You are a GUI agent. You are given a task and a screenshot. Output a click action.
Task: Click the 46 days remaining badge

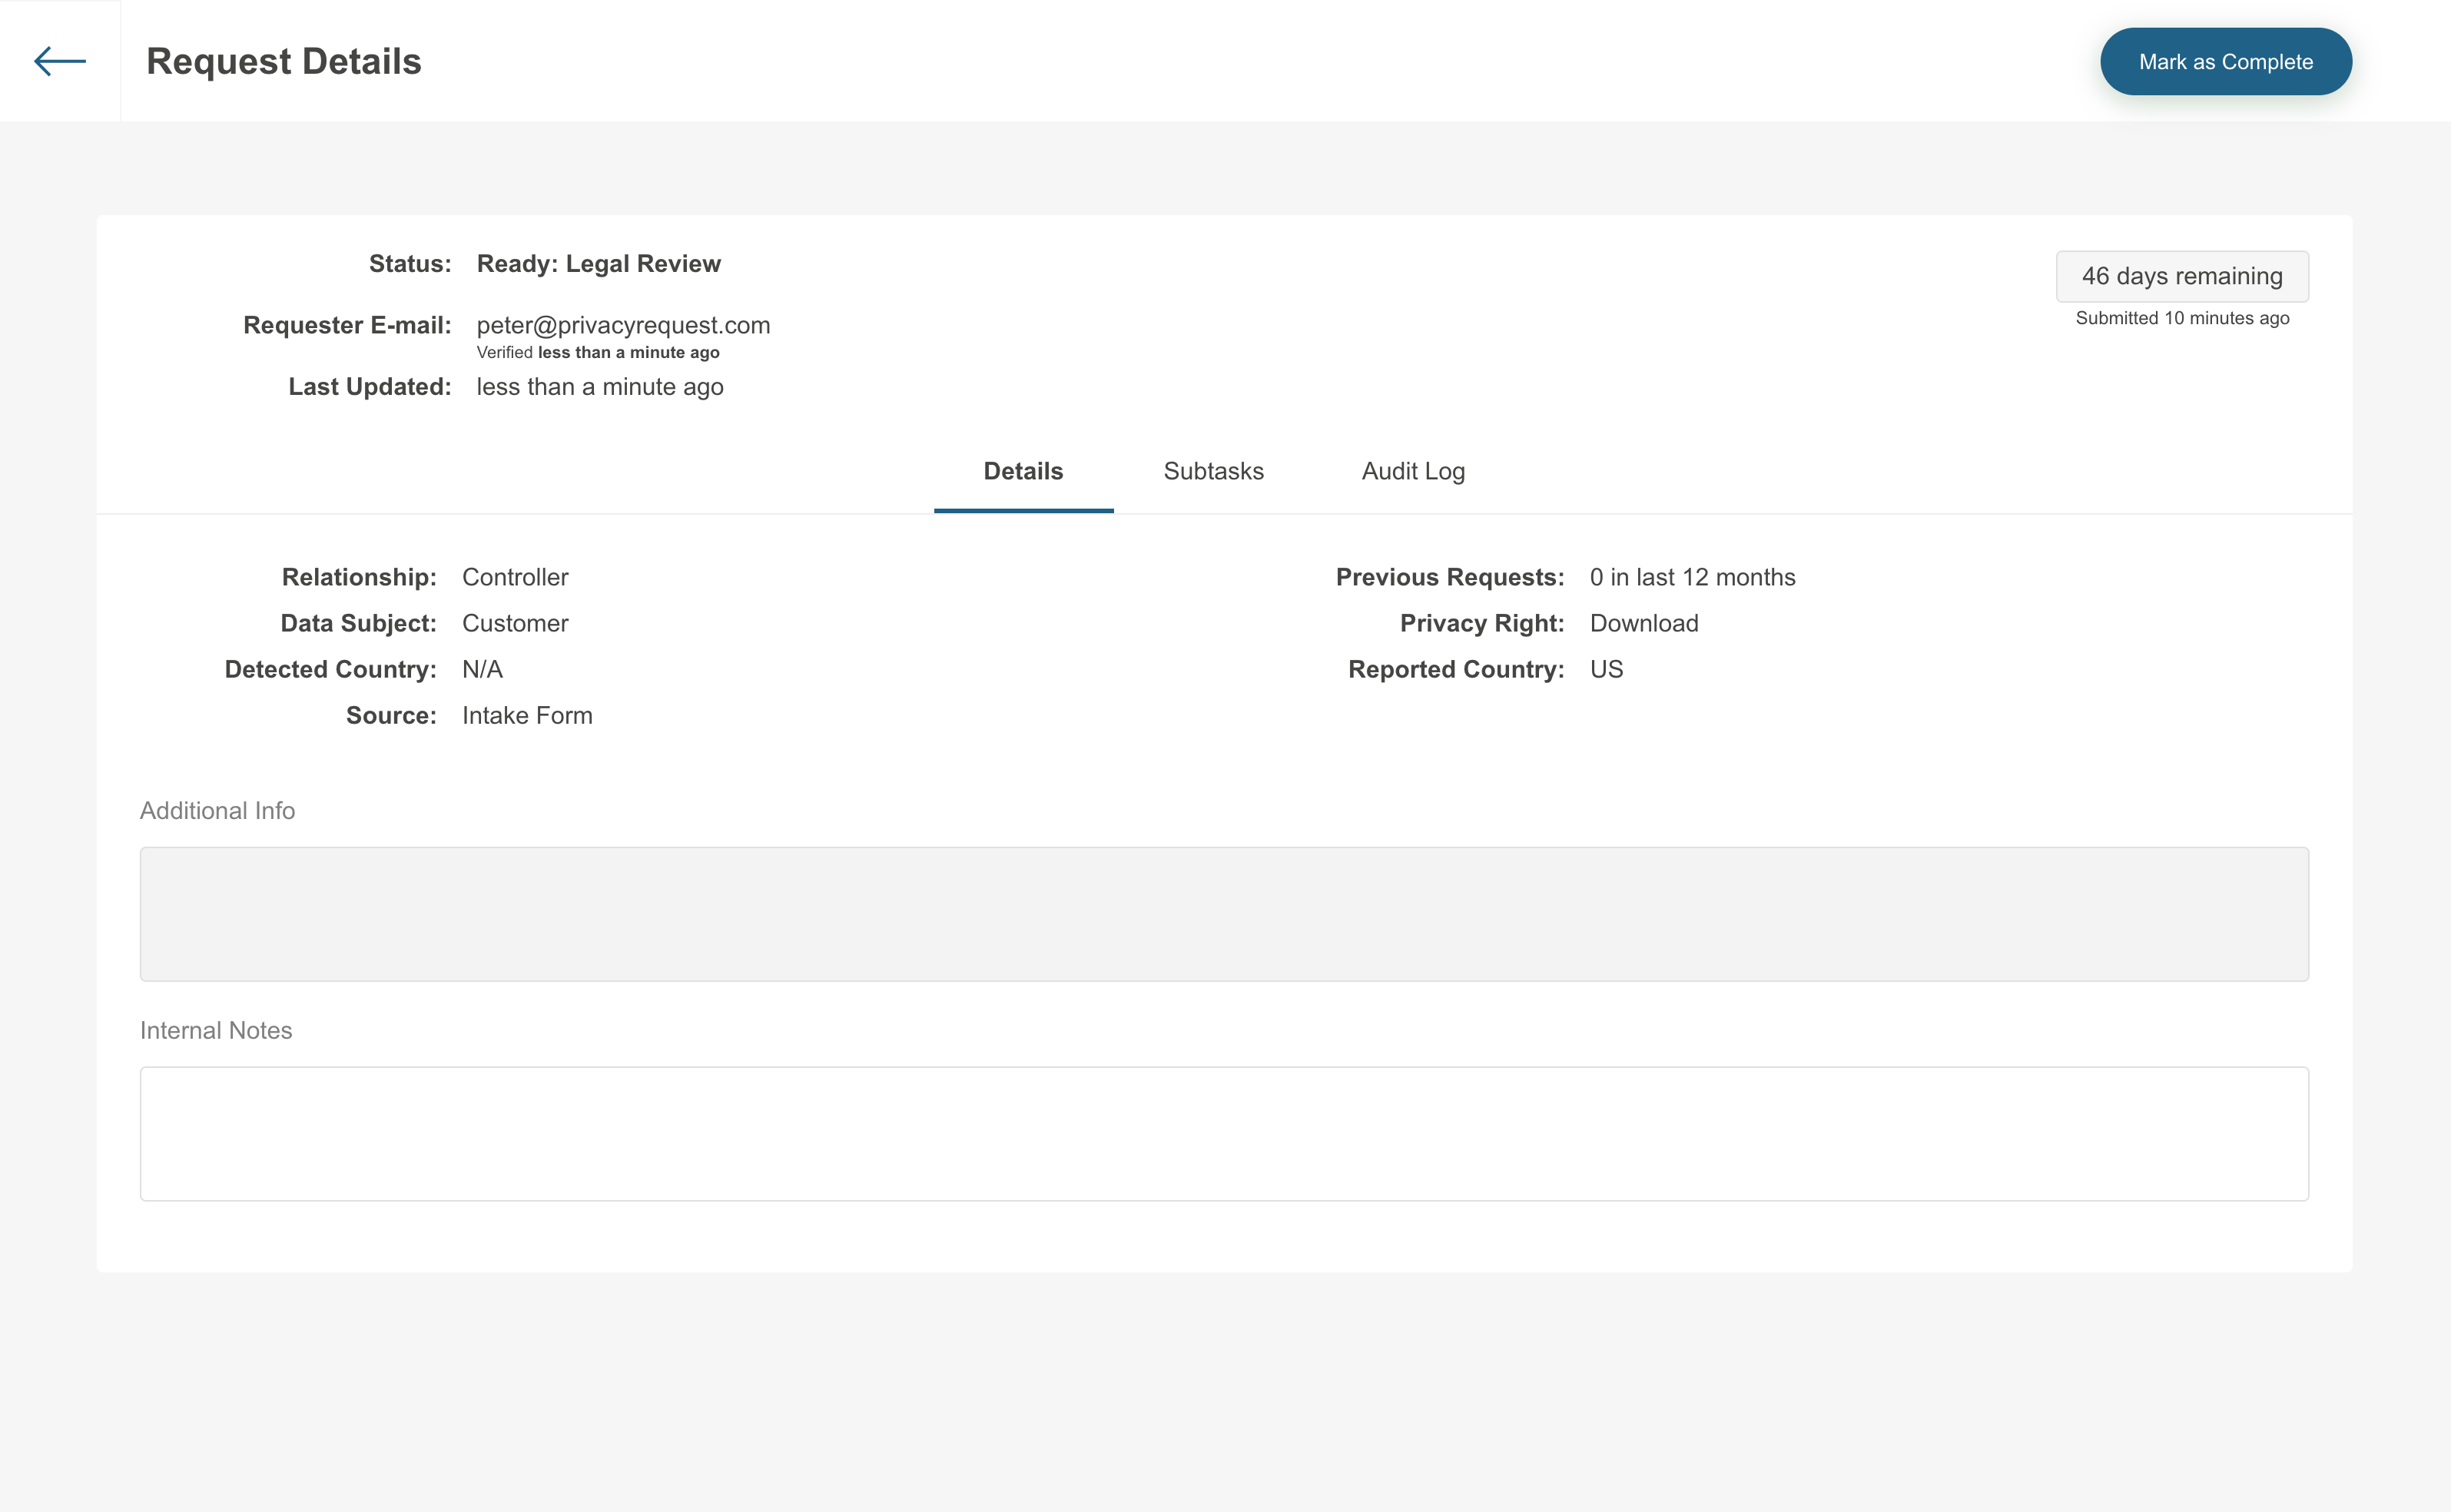click(x=2181, y=276)
